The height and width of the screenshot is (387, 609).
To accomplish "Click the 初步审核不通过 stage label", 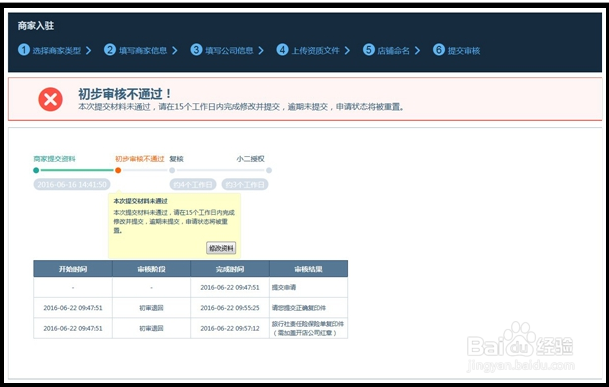I will (140, 159).
